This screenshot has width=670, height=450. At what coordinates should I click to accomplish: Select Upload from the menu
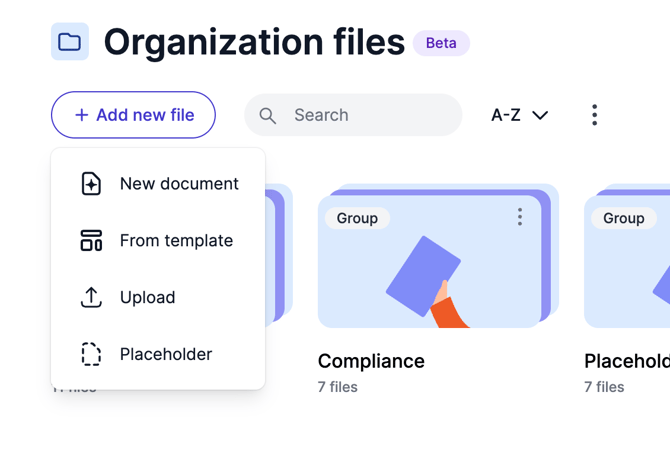pyautogui.click(x=158, y=297)
